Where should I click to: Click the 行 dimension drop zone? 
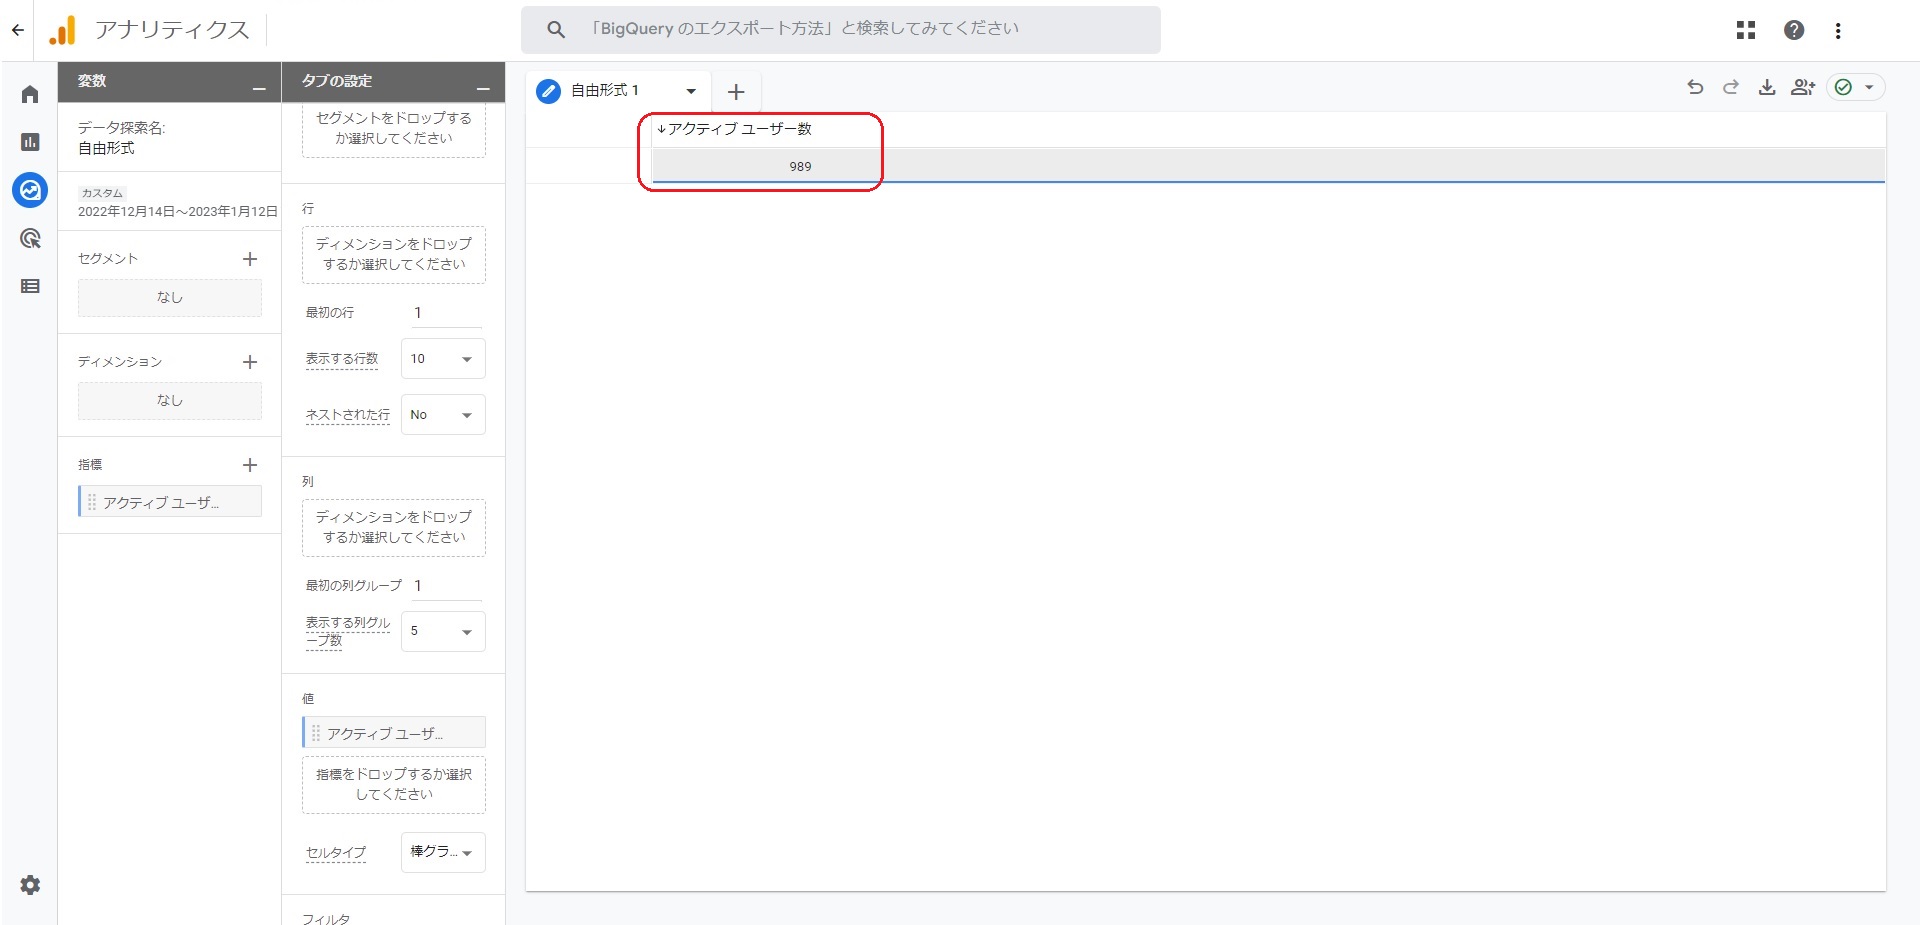point(394,254)
